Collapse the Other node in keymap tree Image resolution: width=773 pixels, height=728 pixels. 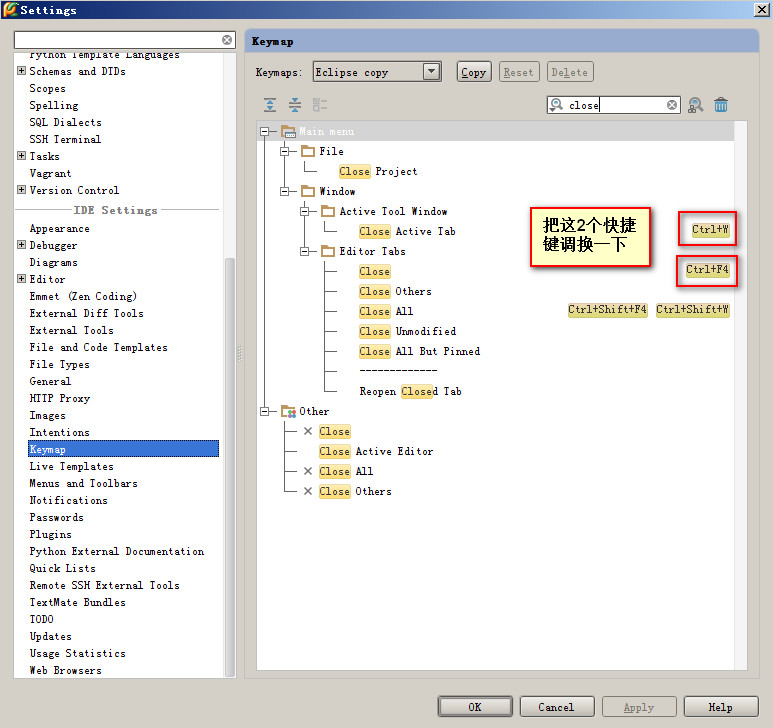tap(265, 411)
